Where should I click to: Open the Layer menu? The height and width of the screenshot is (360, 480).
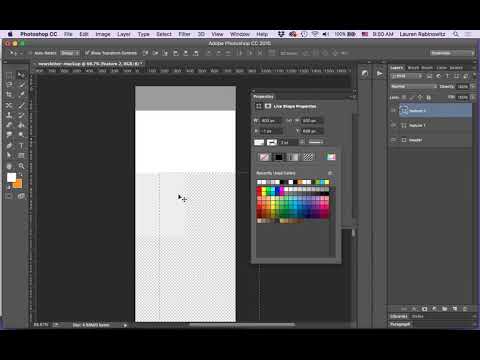click(124, 34)
